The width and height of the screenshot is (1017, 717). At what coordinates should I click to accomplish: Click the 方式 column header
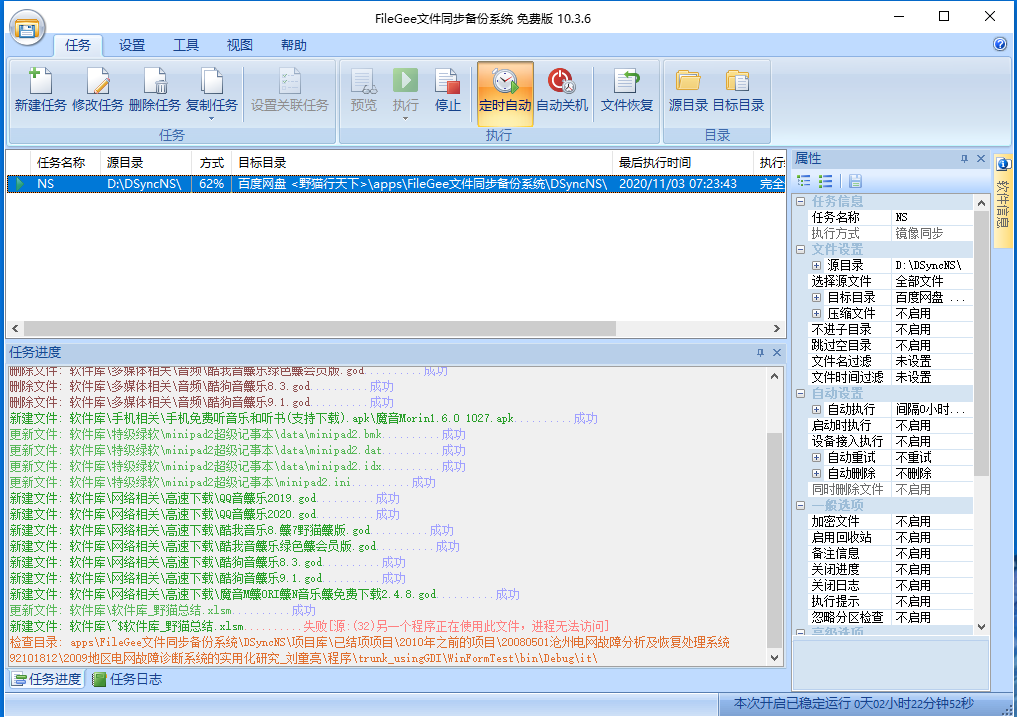point(211,162)
